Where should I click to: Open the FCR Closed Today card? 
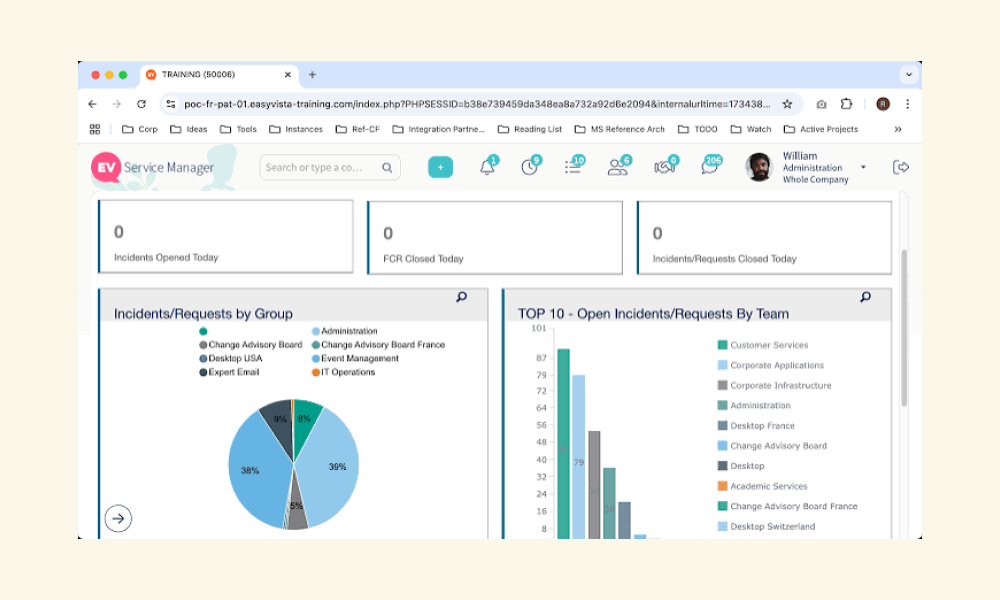(x=495, y=238)
